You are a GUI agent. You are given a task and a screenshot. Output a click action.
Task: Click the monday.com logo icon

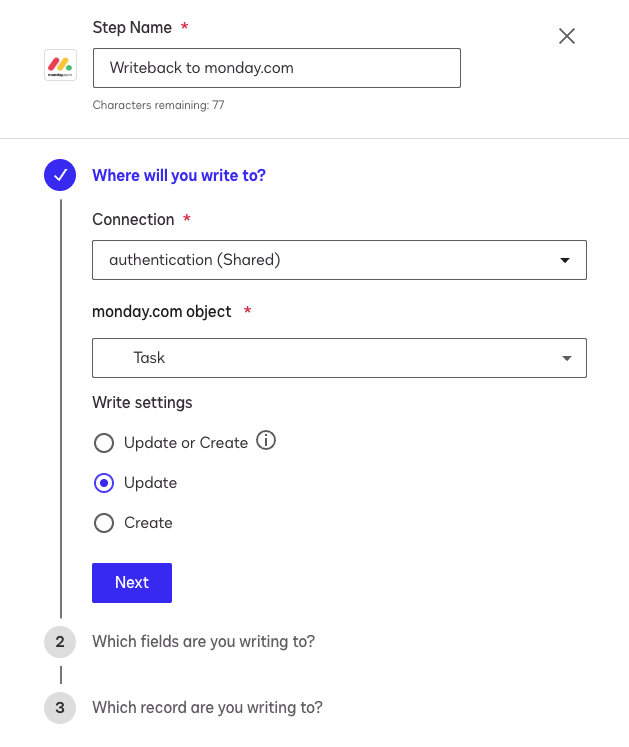(60, 66)
